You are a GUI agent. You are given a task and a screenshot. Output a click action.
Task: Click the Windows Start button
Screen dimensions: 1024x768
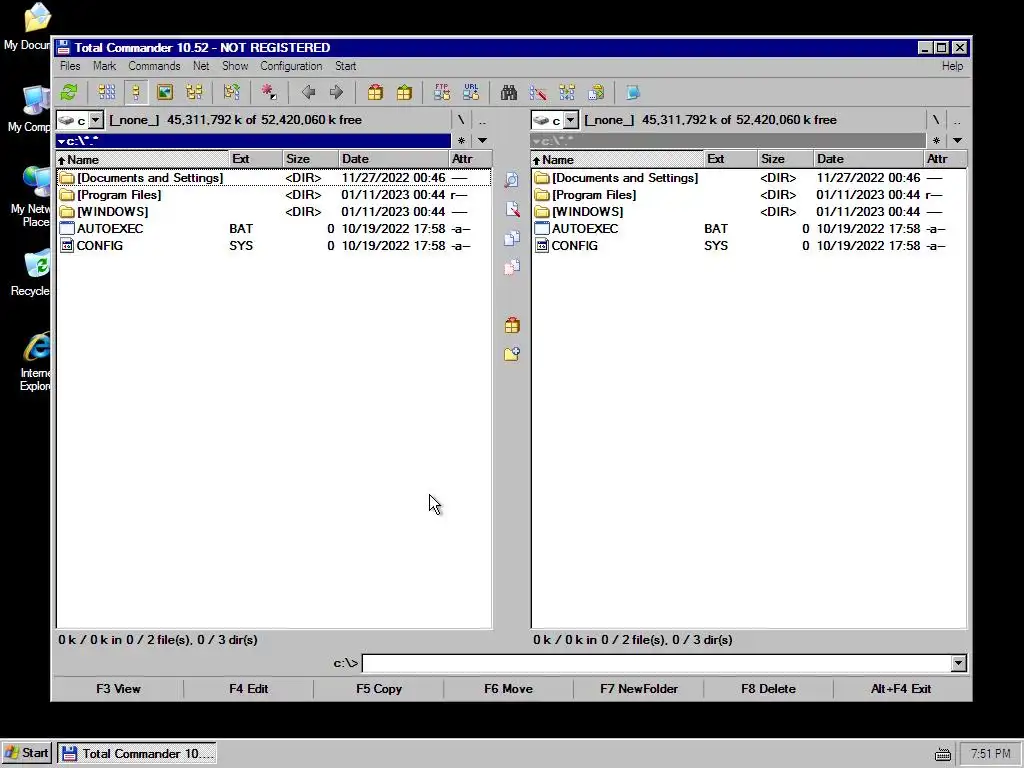26,753
